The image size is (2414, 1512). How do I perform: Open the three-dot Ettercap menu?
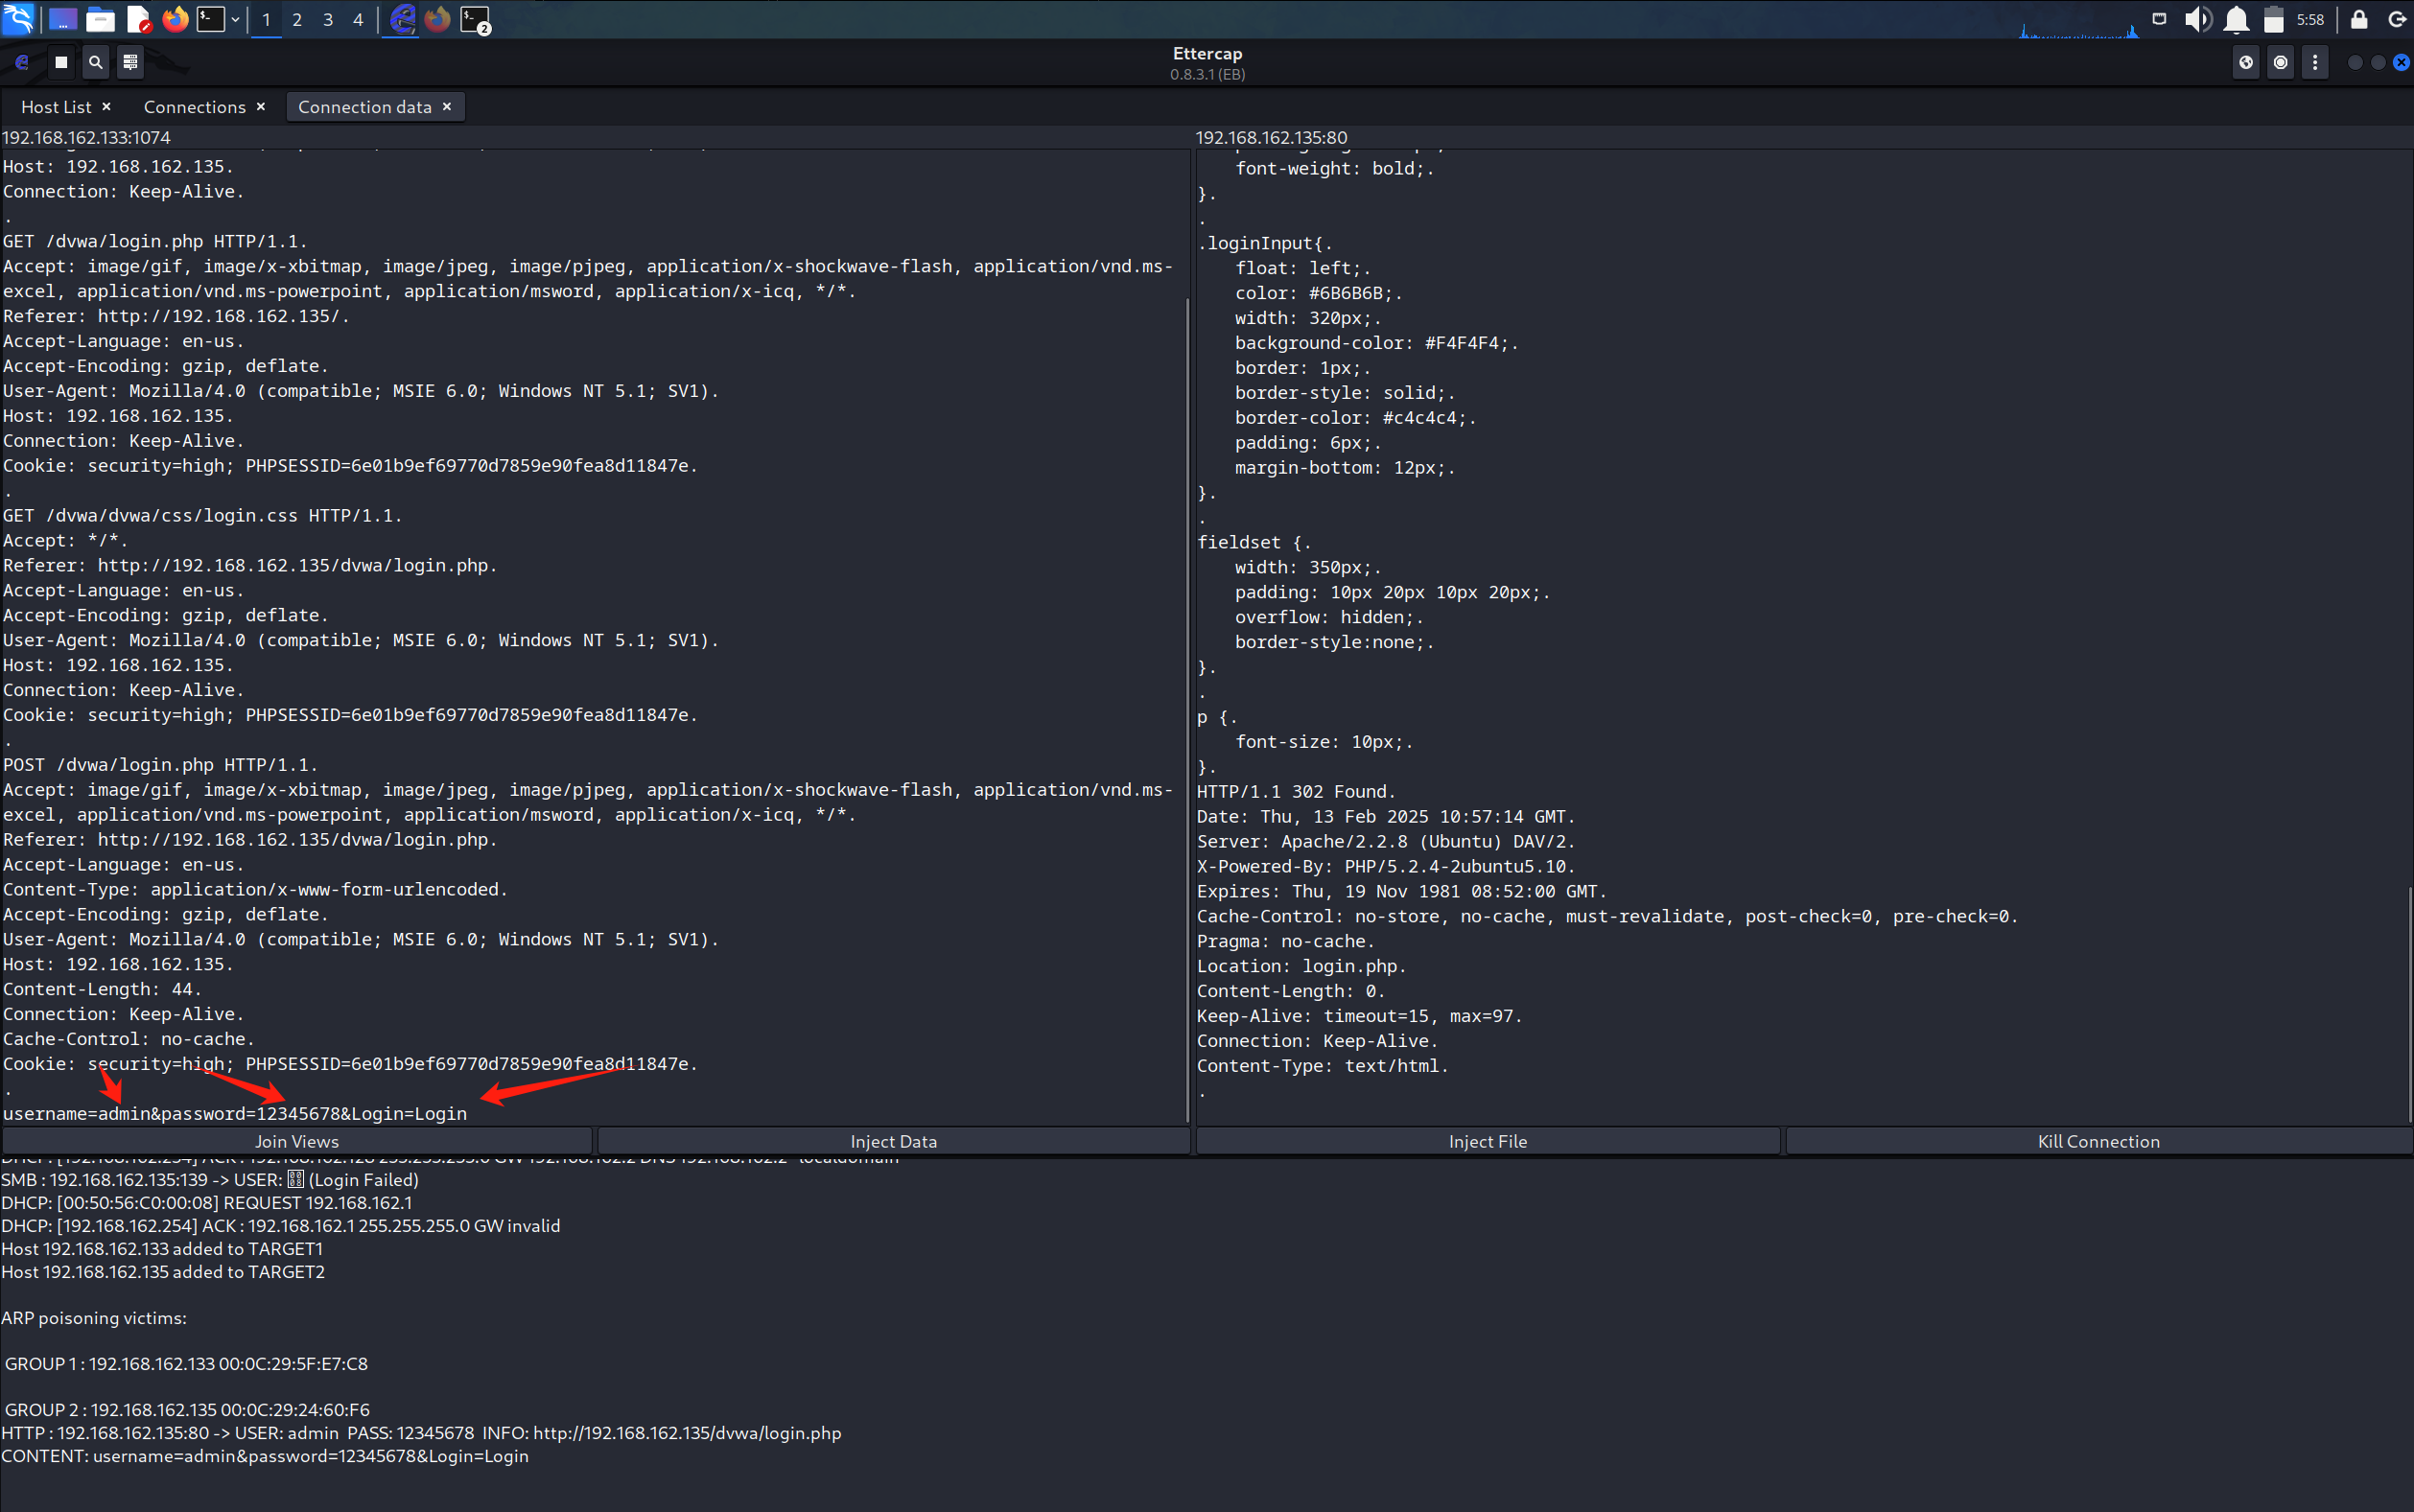(2314, 62)
